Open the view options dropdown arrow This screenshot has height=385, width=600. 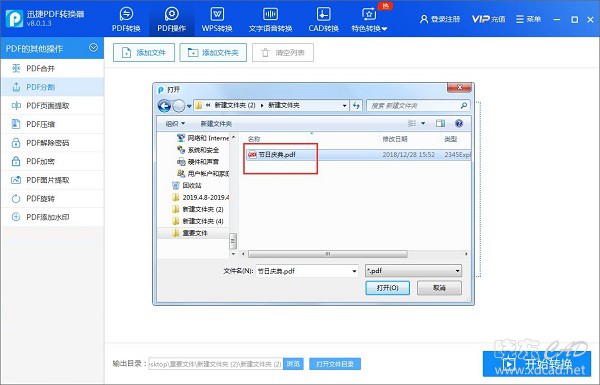423,123
